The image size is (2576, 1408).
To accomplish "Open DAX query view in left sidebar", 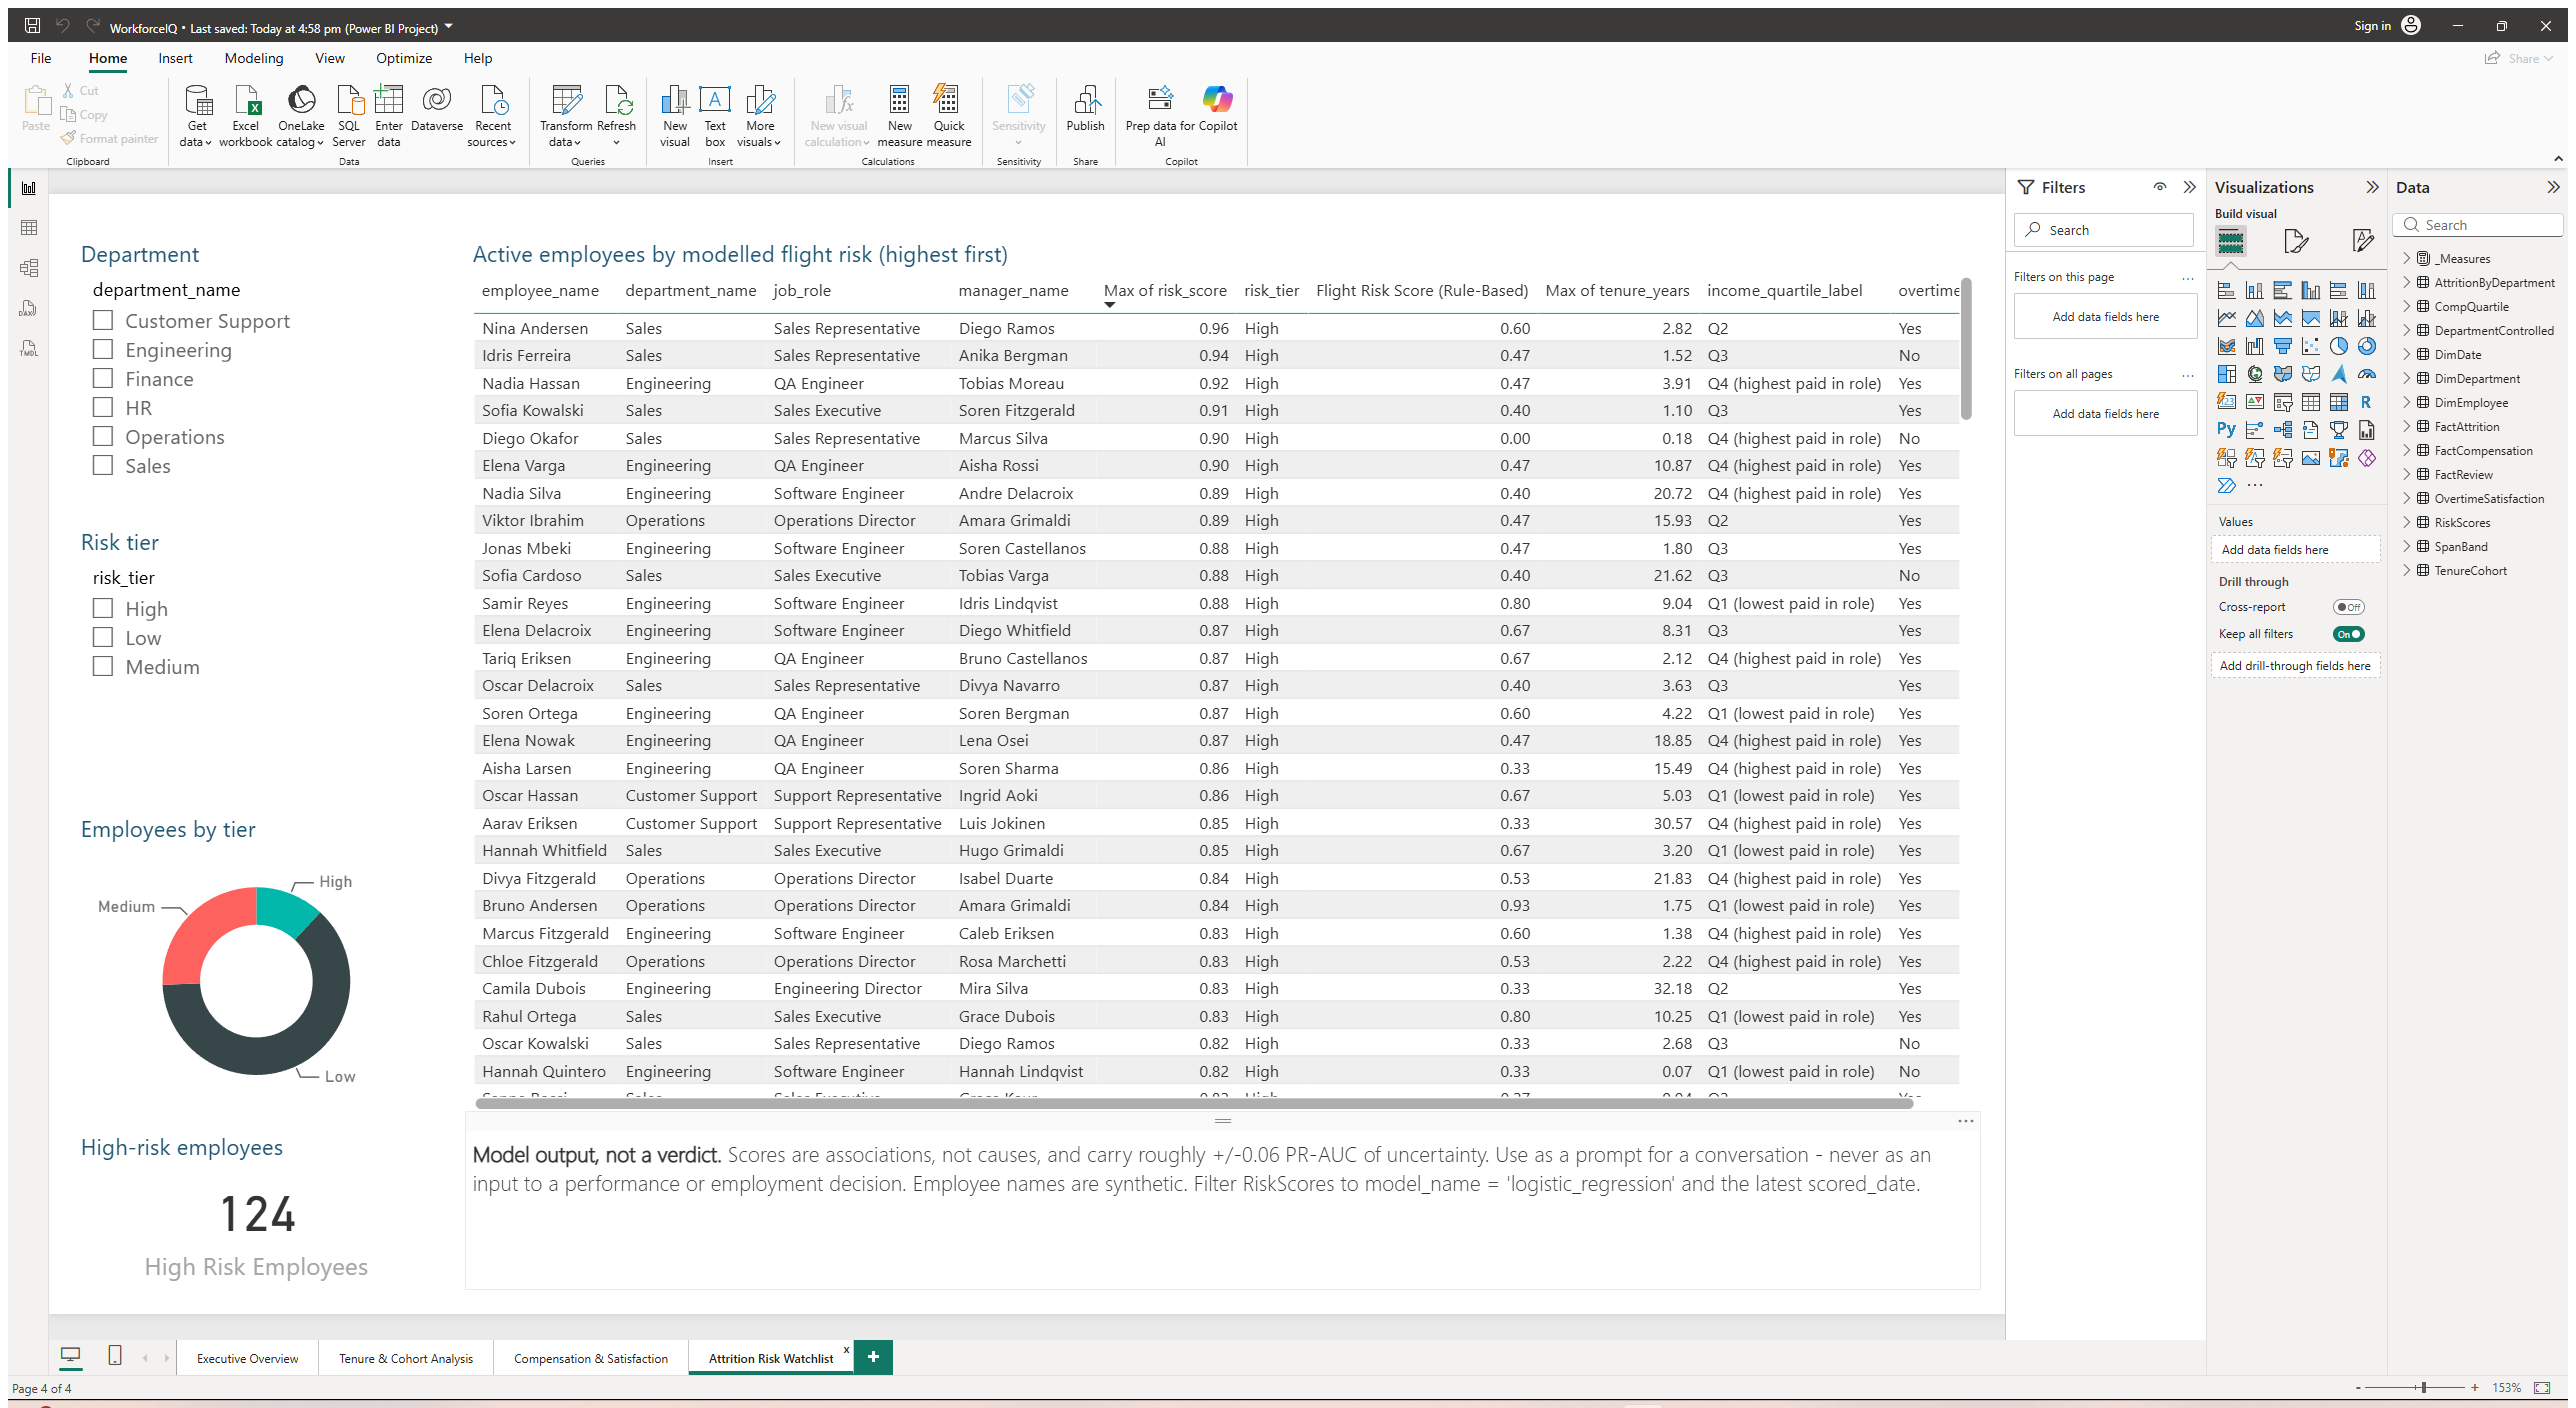I will click(29, 308).
